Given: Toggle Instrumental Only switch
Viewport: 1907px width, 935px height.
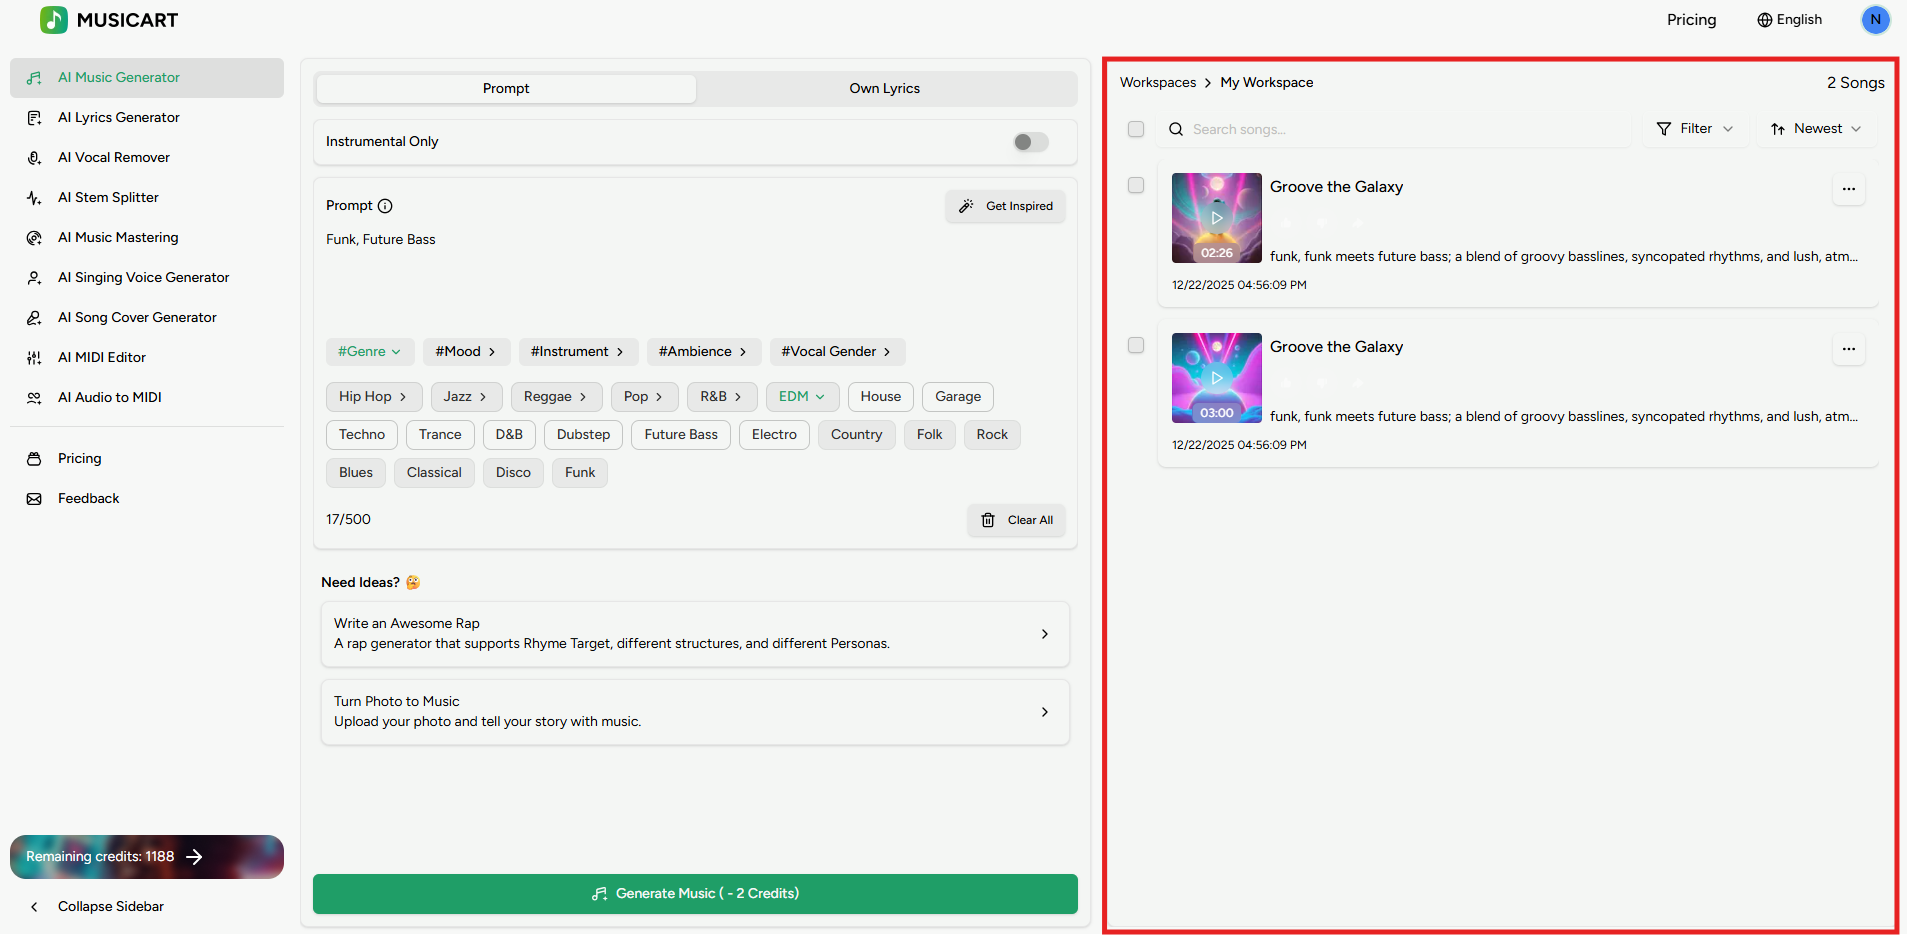Looking at the screenshot, I should [x=1030, y=142].
